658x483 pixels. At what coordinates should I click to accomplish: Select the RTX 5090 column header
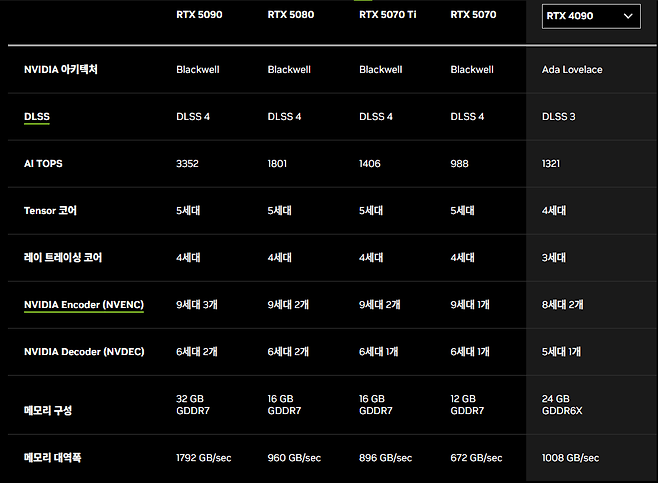199,15
